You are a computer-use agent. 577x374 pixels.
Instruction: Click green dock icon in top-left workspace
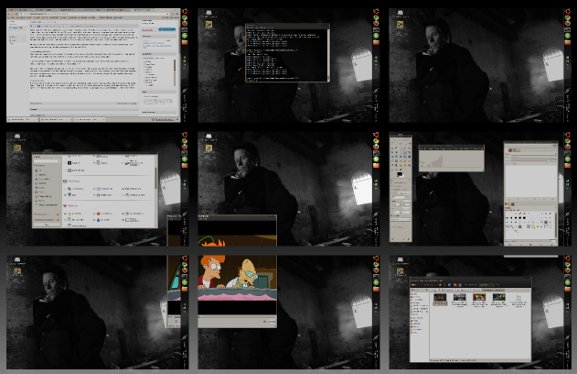pyautogui.click(x=185, y=36)
